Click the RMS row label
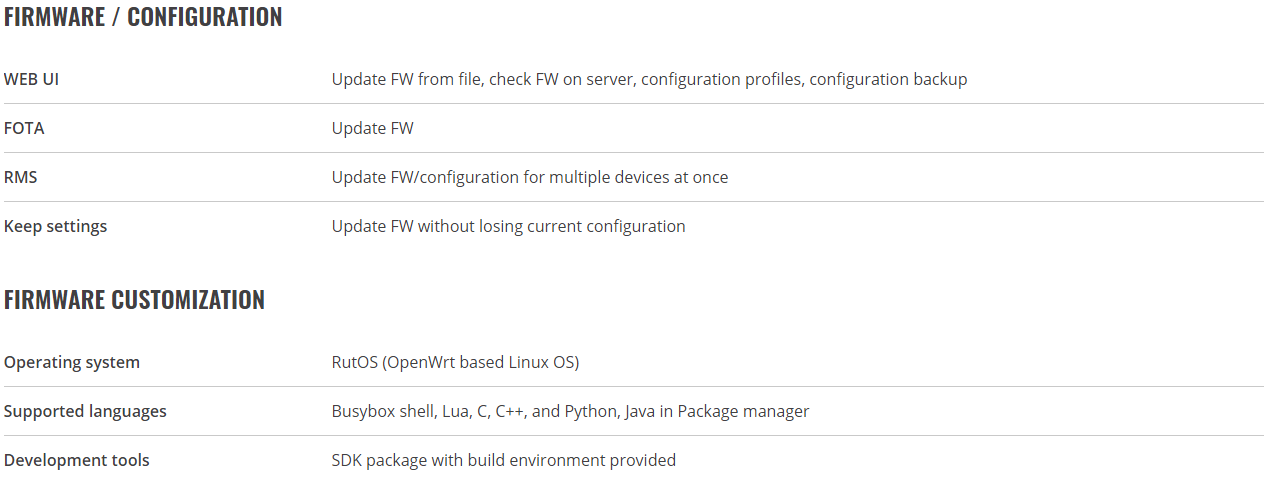Viewport: 1269px width, 484px height. point(21,177)
